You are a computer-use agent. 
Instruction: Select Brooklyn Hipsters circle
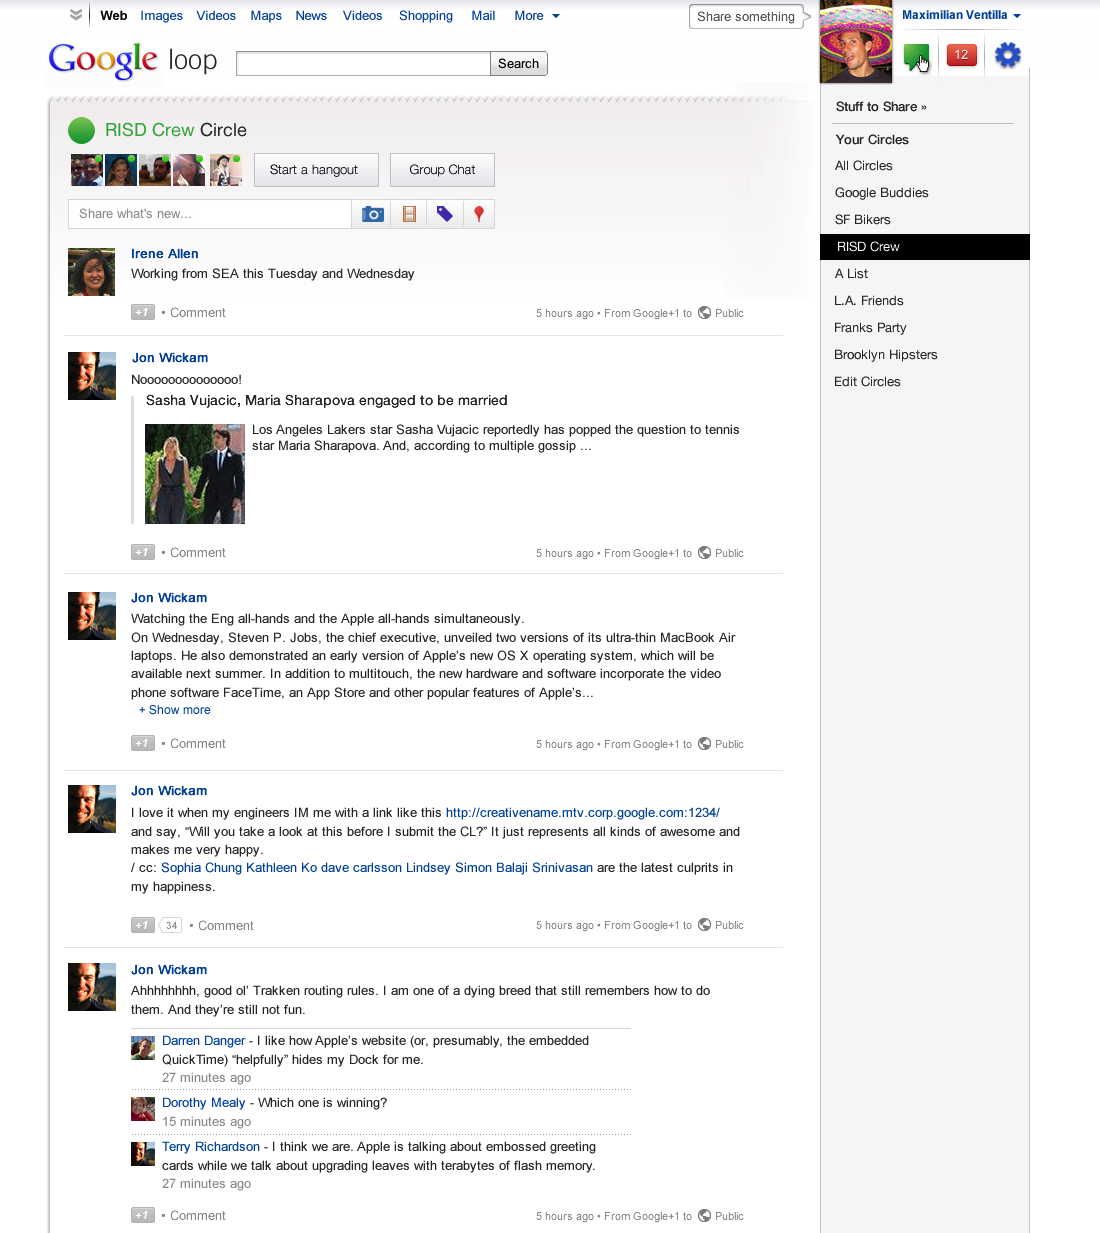tap(886, 355)
